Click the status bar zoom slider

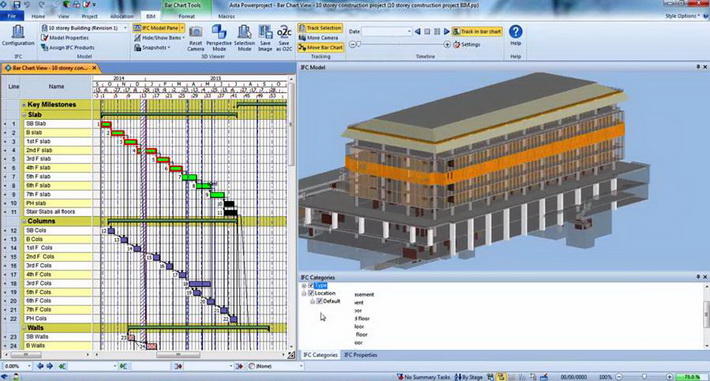643,376
